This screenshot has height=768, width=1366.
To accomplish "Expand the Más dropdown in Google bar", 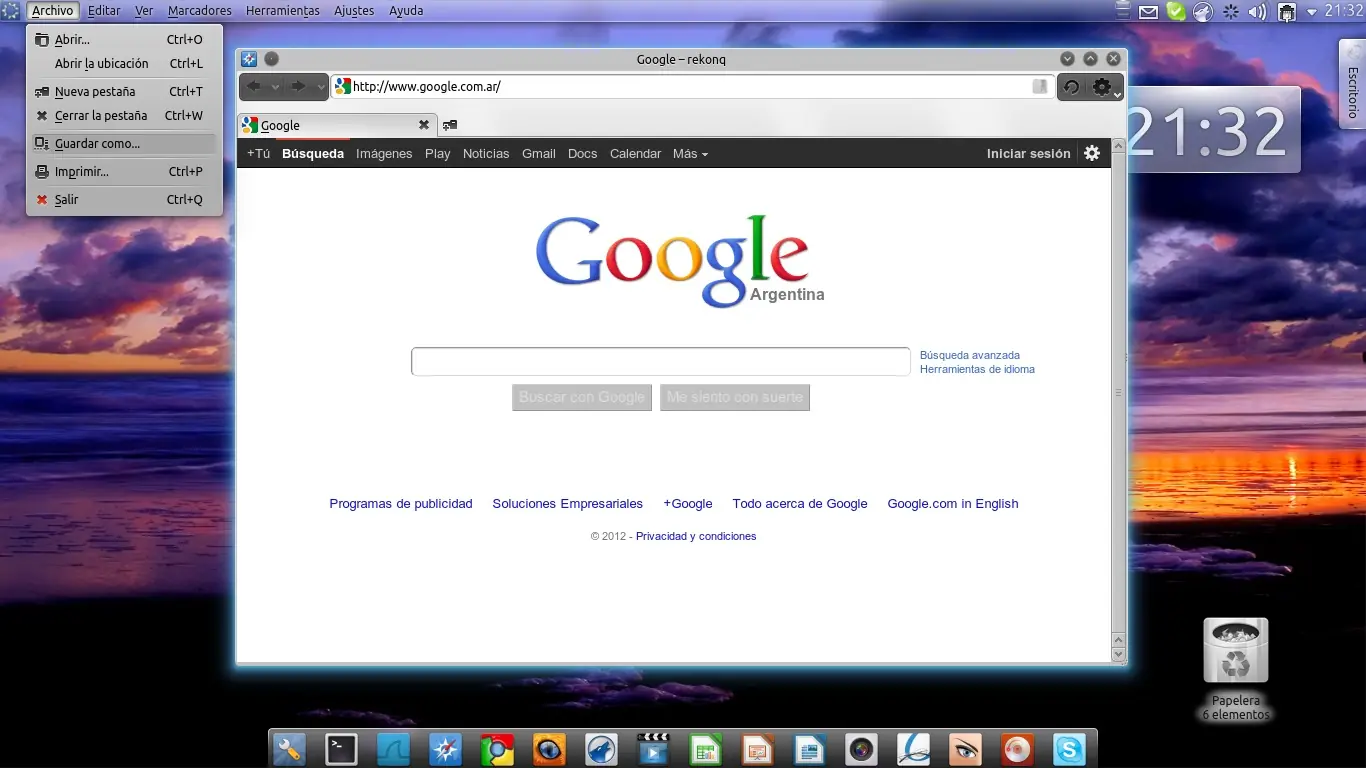I will click(690, 154).
